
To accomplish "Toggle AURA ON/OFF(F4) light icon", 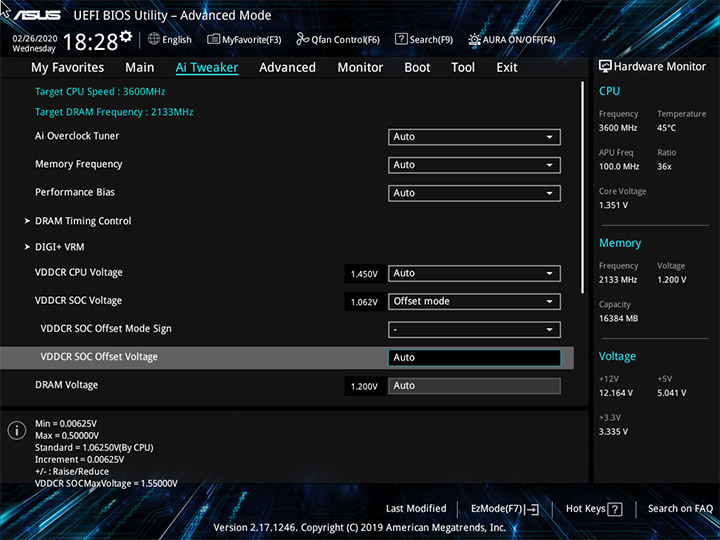I will 474,39.
